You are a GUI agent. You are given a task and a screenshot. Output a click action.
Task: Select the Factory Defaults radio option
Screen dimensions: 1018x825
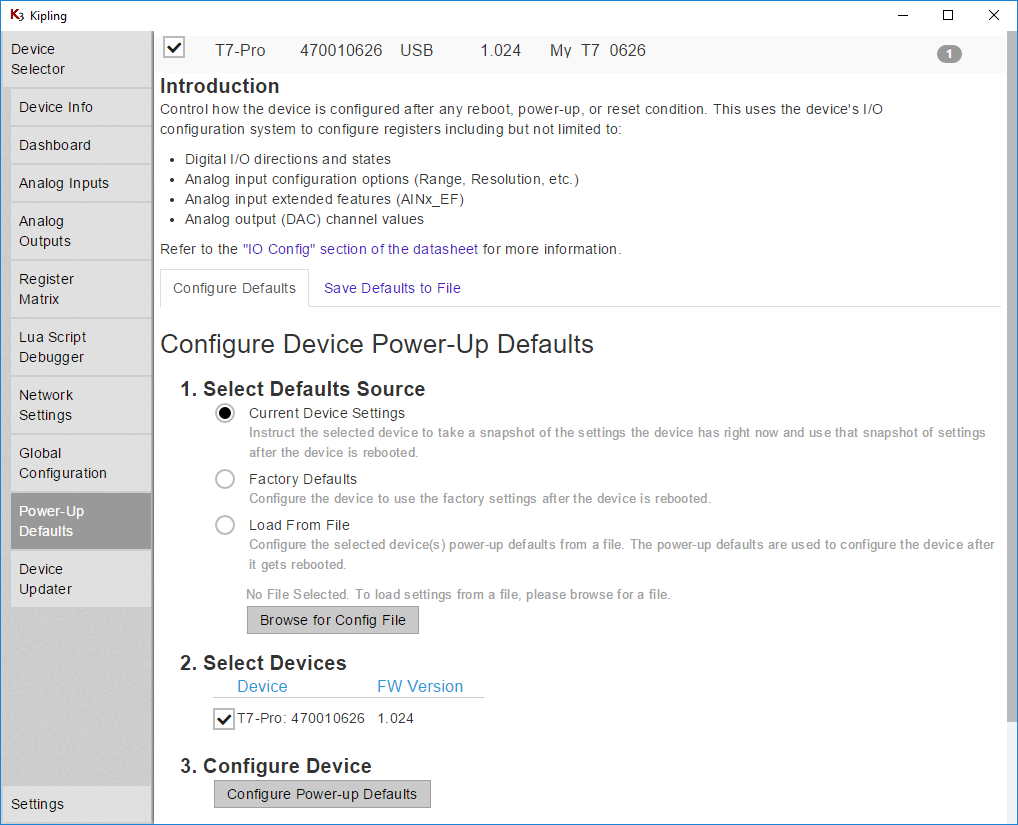pyautogui.click(x=225, y=479)
